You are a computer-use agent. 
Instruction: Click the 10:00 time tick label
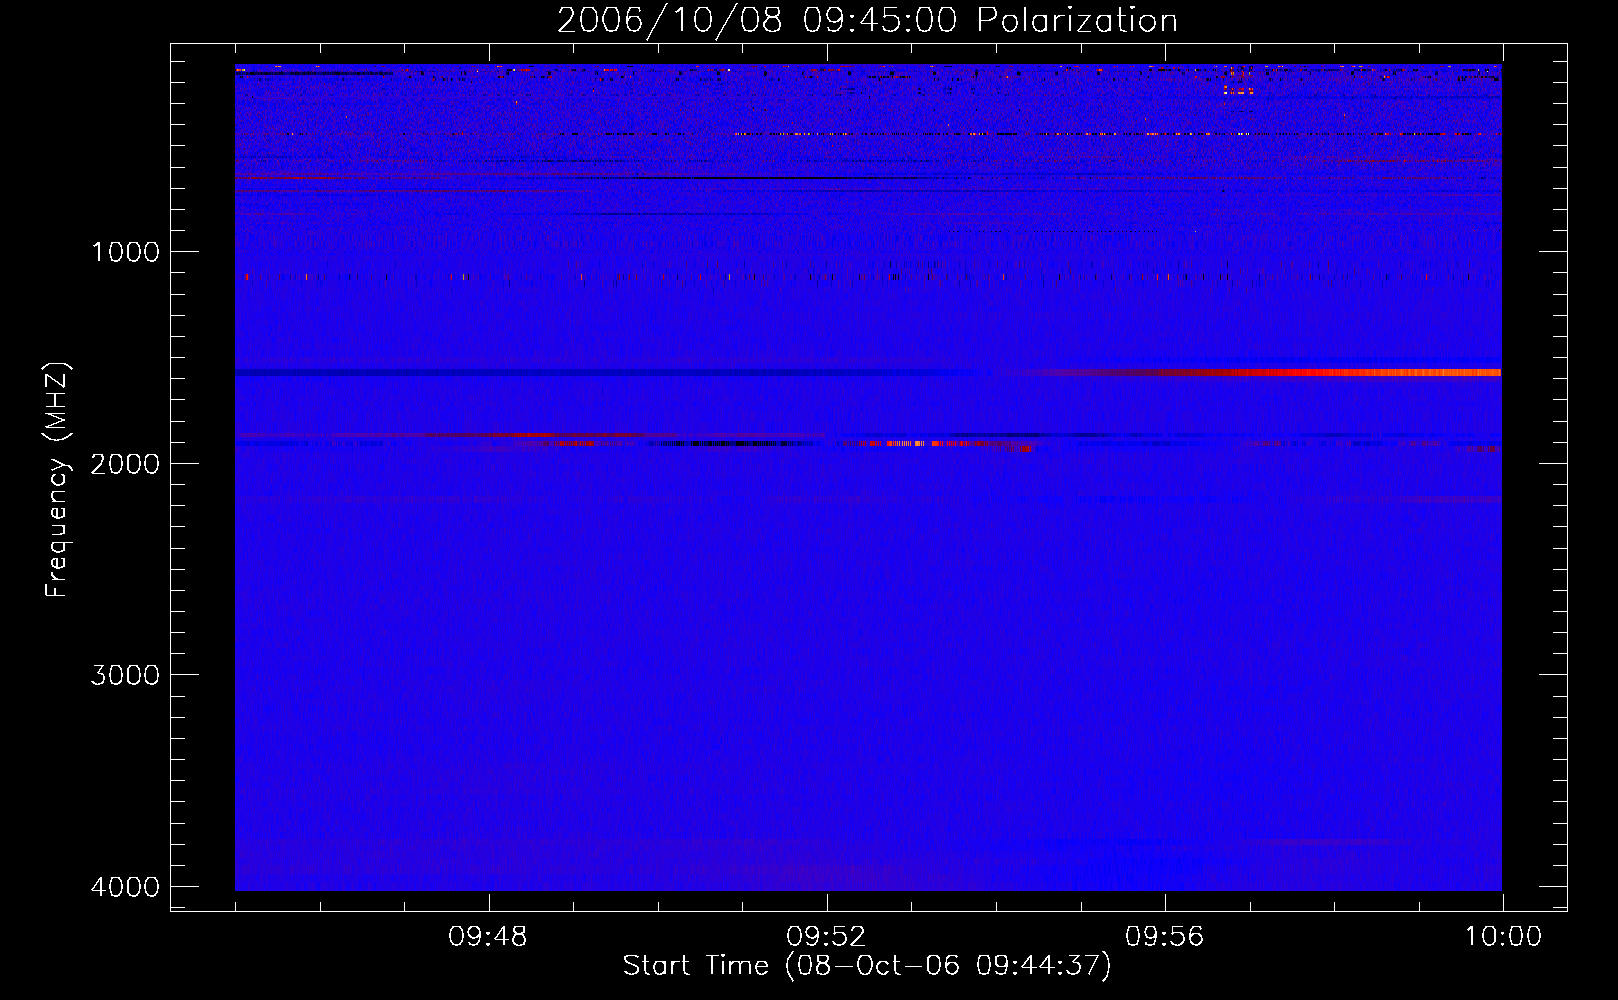point(1503,937)
